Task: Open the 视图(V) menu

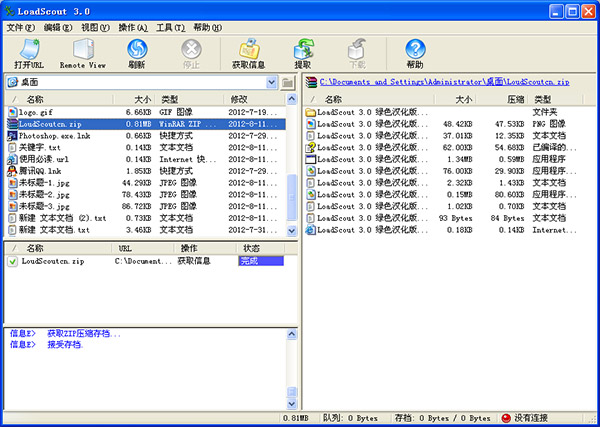Action: (x=96, y=28)
